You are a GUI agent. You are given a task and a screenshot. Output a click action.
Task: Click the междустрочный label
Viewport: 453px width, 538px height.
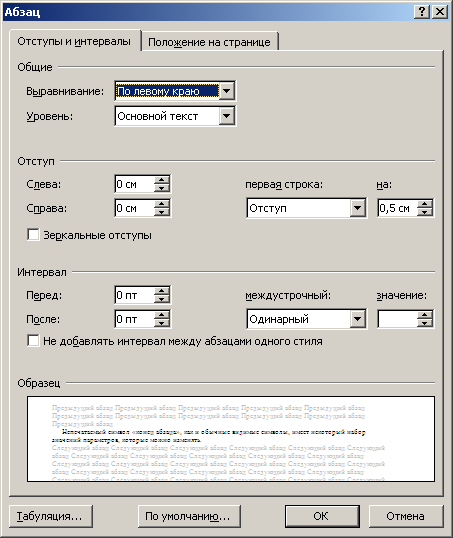[x=288, y=295]
